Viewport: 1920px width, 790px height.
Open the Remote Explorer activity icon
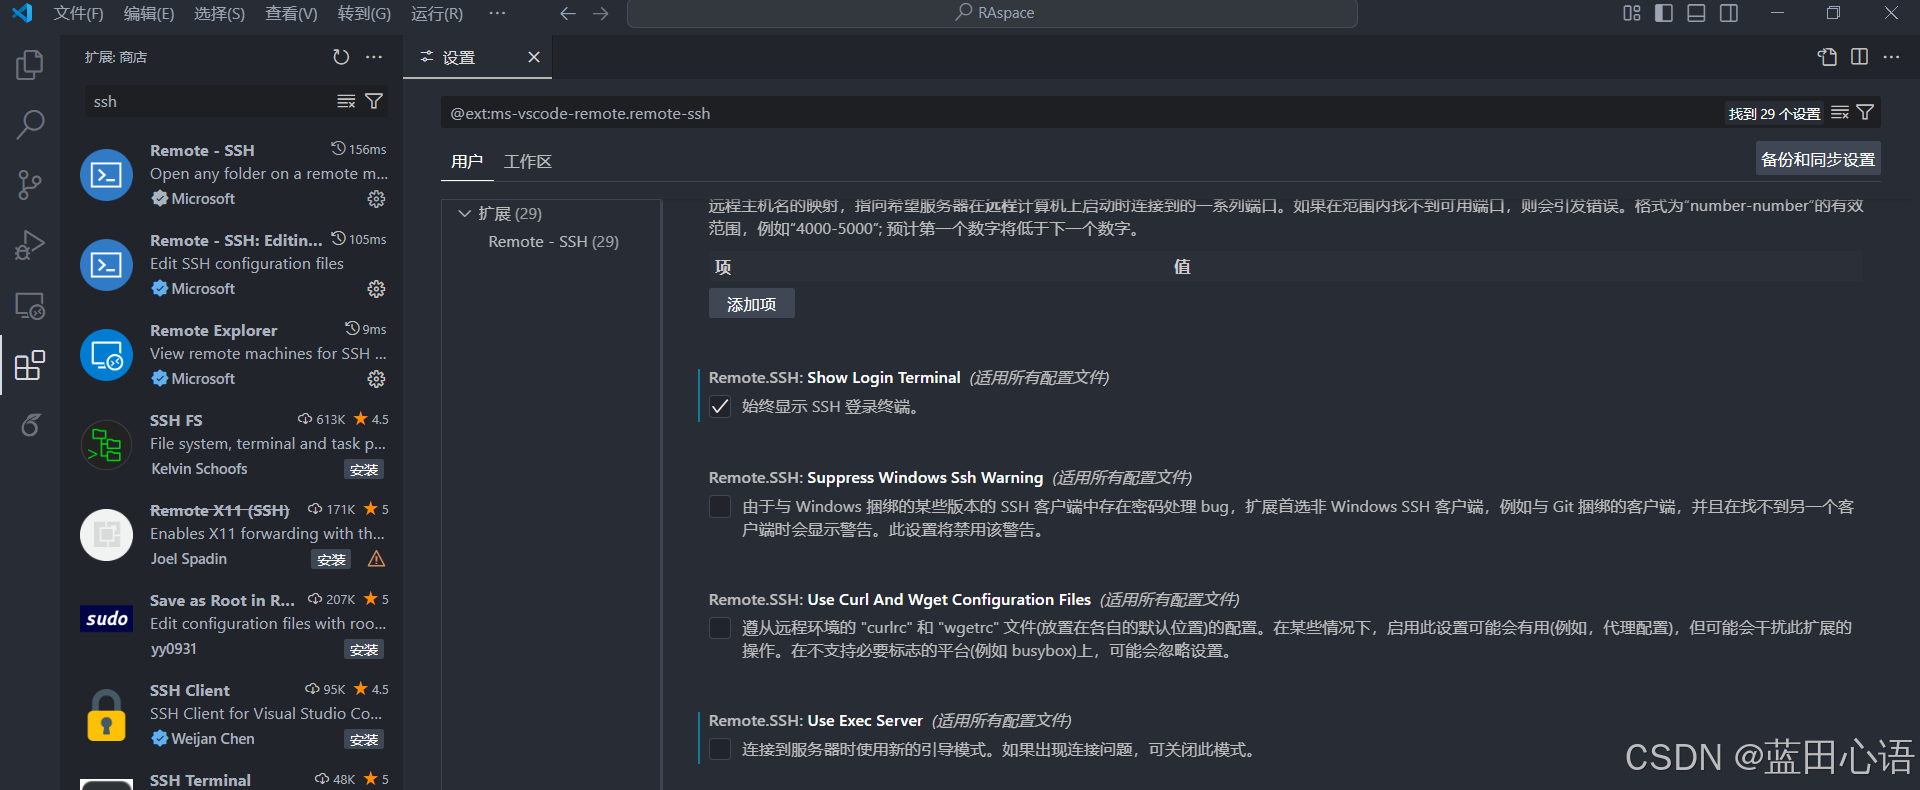point(30,305)
